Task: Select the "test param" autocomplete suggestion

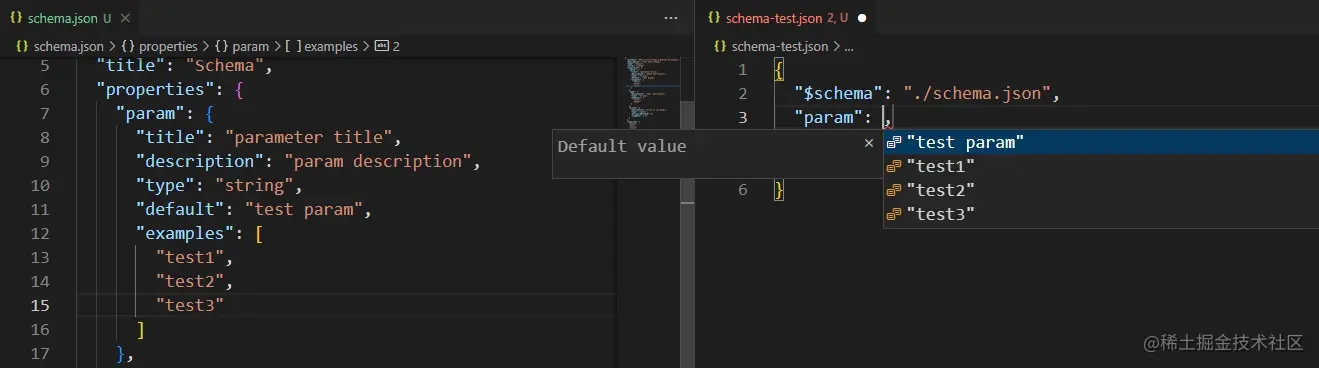Action: (x=1101, y=143)
